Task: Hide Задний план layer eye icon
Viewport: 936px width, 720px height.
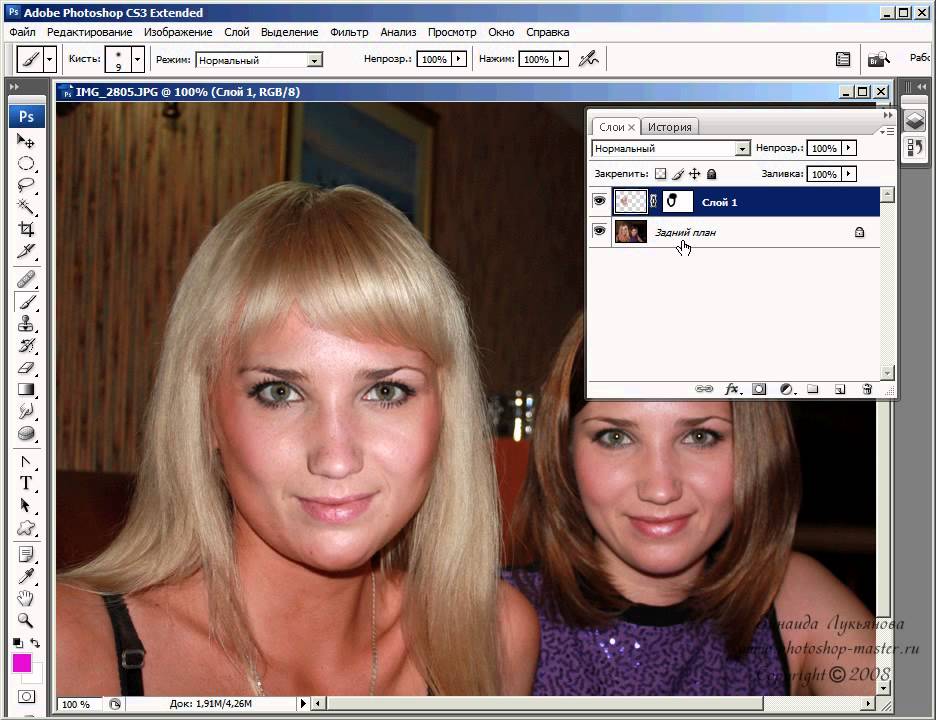Action: [599, 231]
